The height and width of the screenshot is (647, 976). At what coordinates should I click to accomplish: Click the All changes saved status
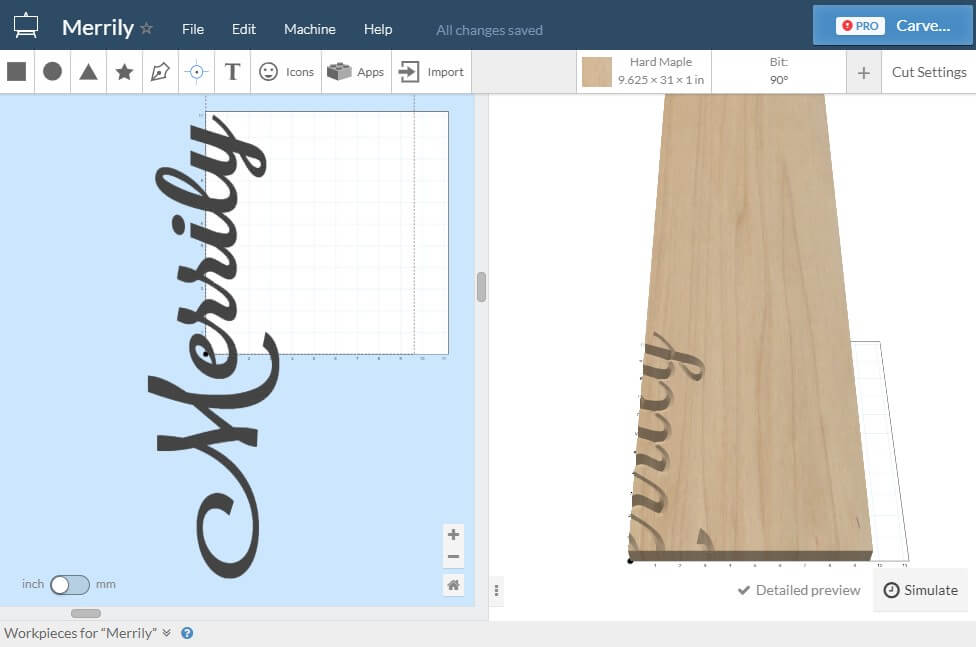pos(489,30)
